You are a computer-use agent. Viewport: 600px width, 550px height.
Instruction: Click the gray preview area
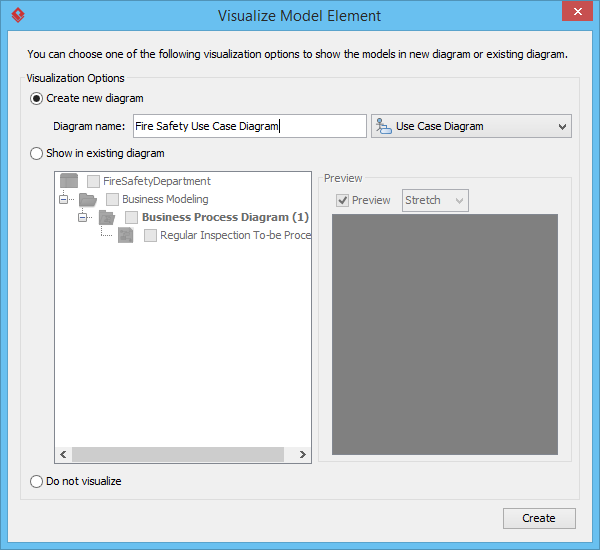445,335
